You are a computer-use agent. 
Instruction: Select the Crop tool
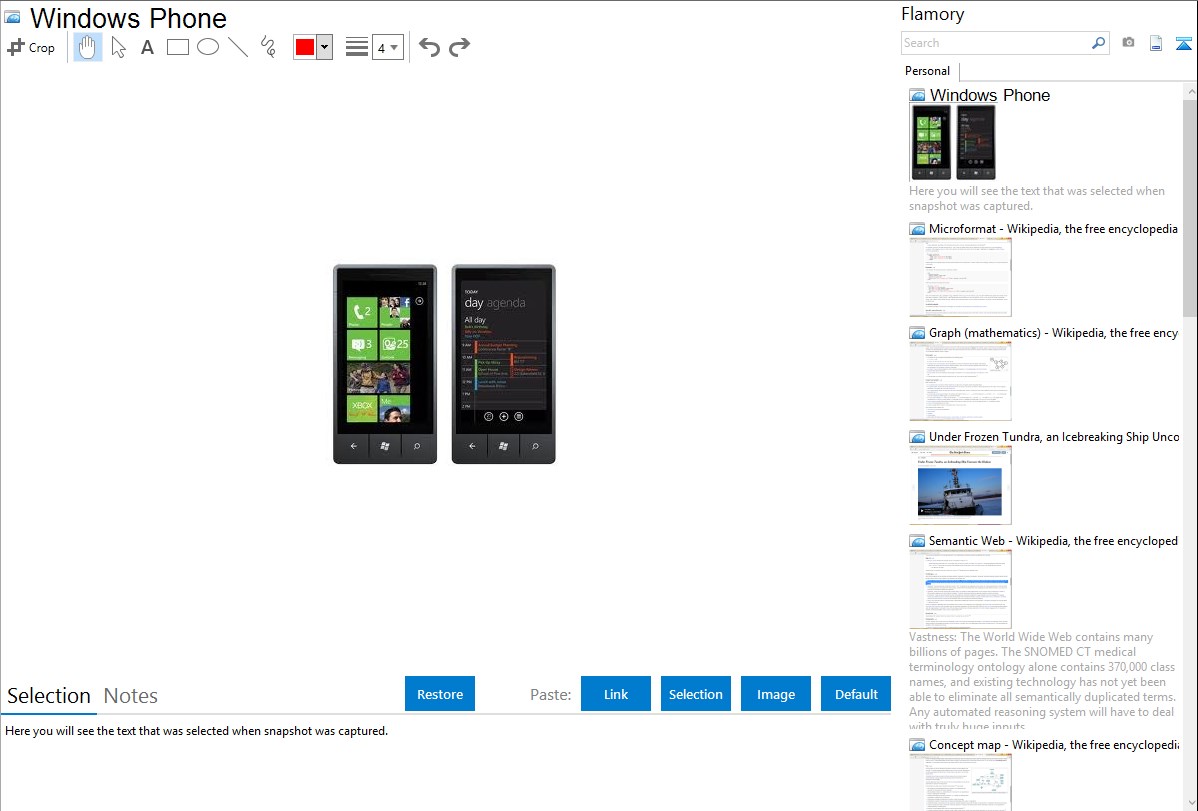pos(31,47)
